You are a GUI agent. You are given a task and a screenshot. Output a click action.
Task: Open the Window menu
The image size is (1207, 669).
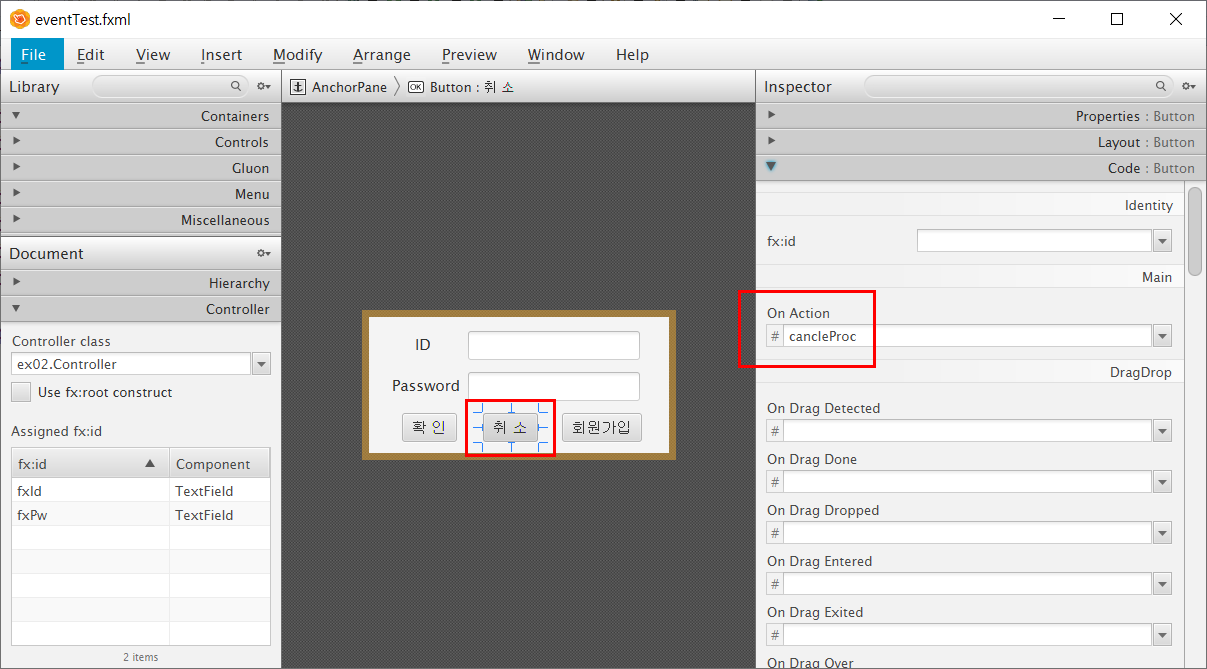(556, 54)
